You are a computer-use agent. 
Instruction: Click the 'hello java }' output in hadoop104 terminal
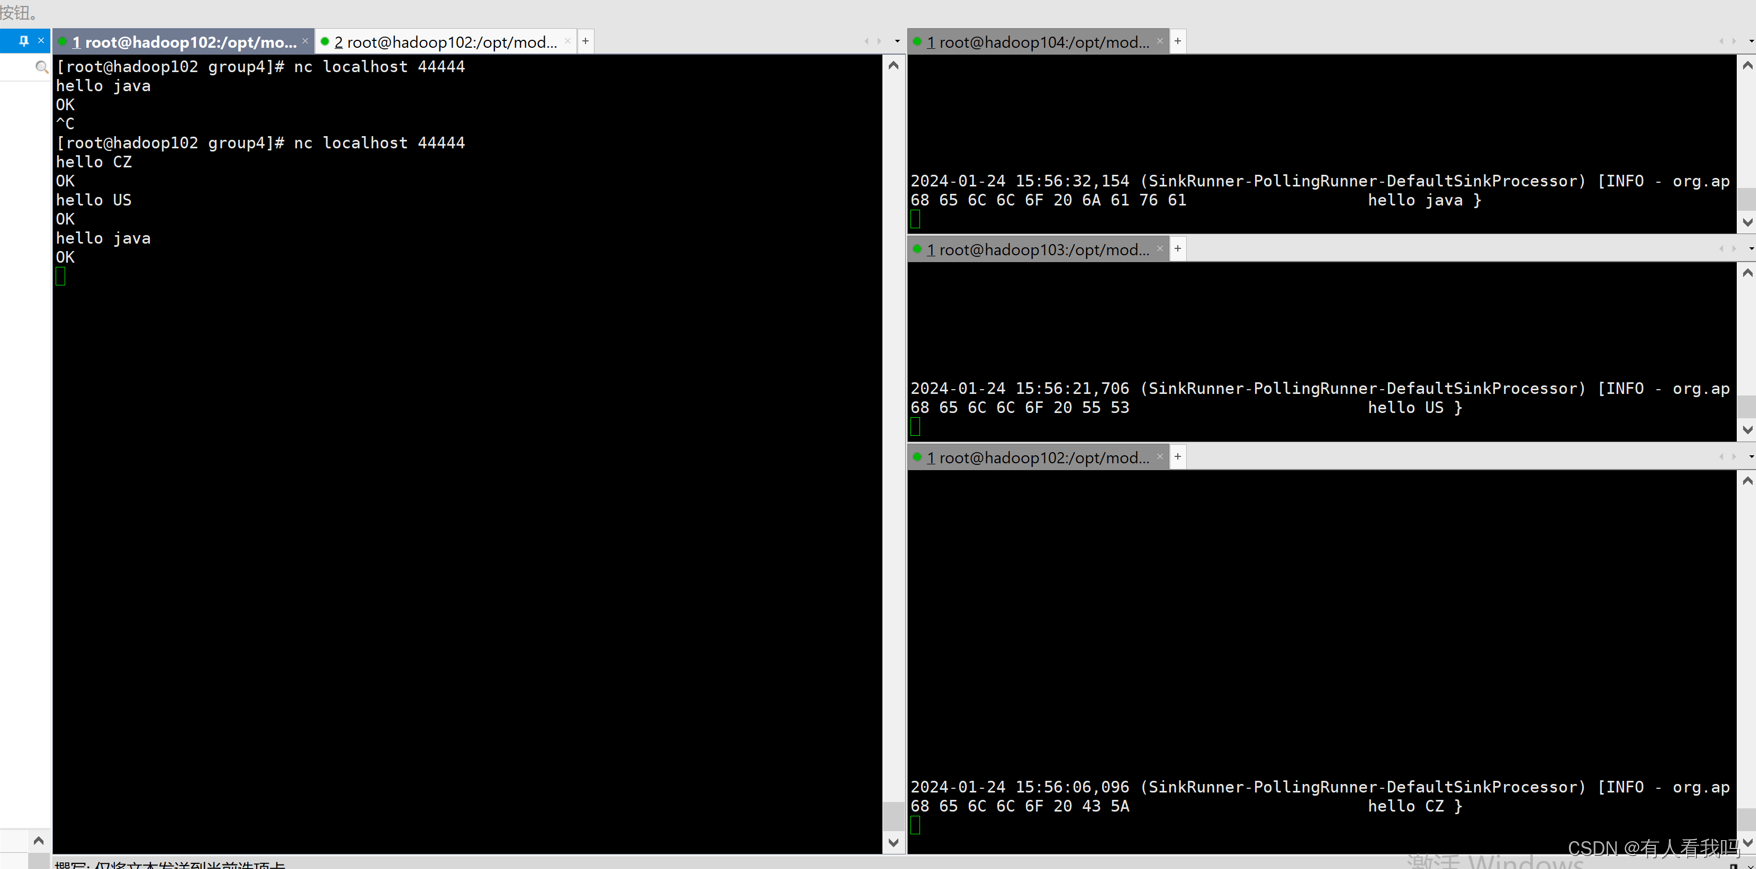click(1424, 200)
